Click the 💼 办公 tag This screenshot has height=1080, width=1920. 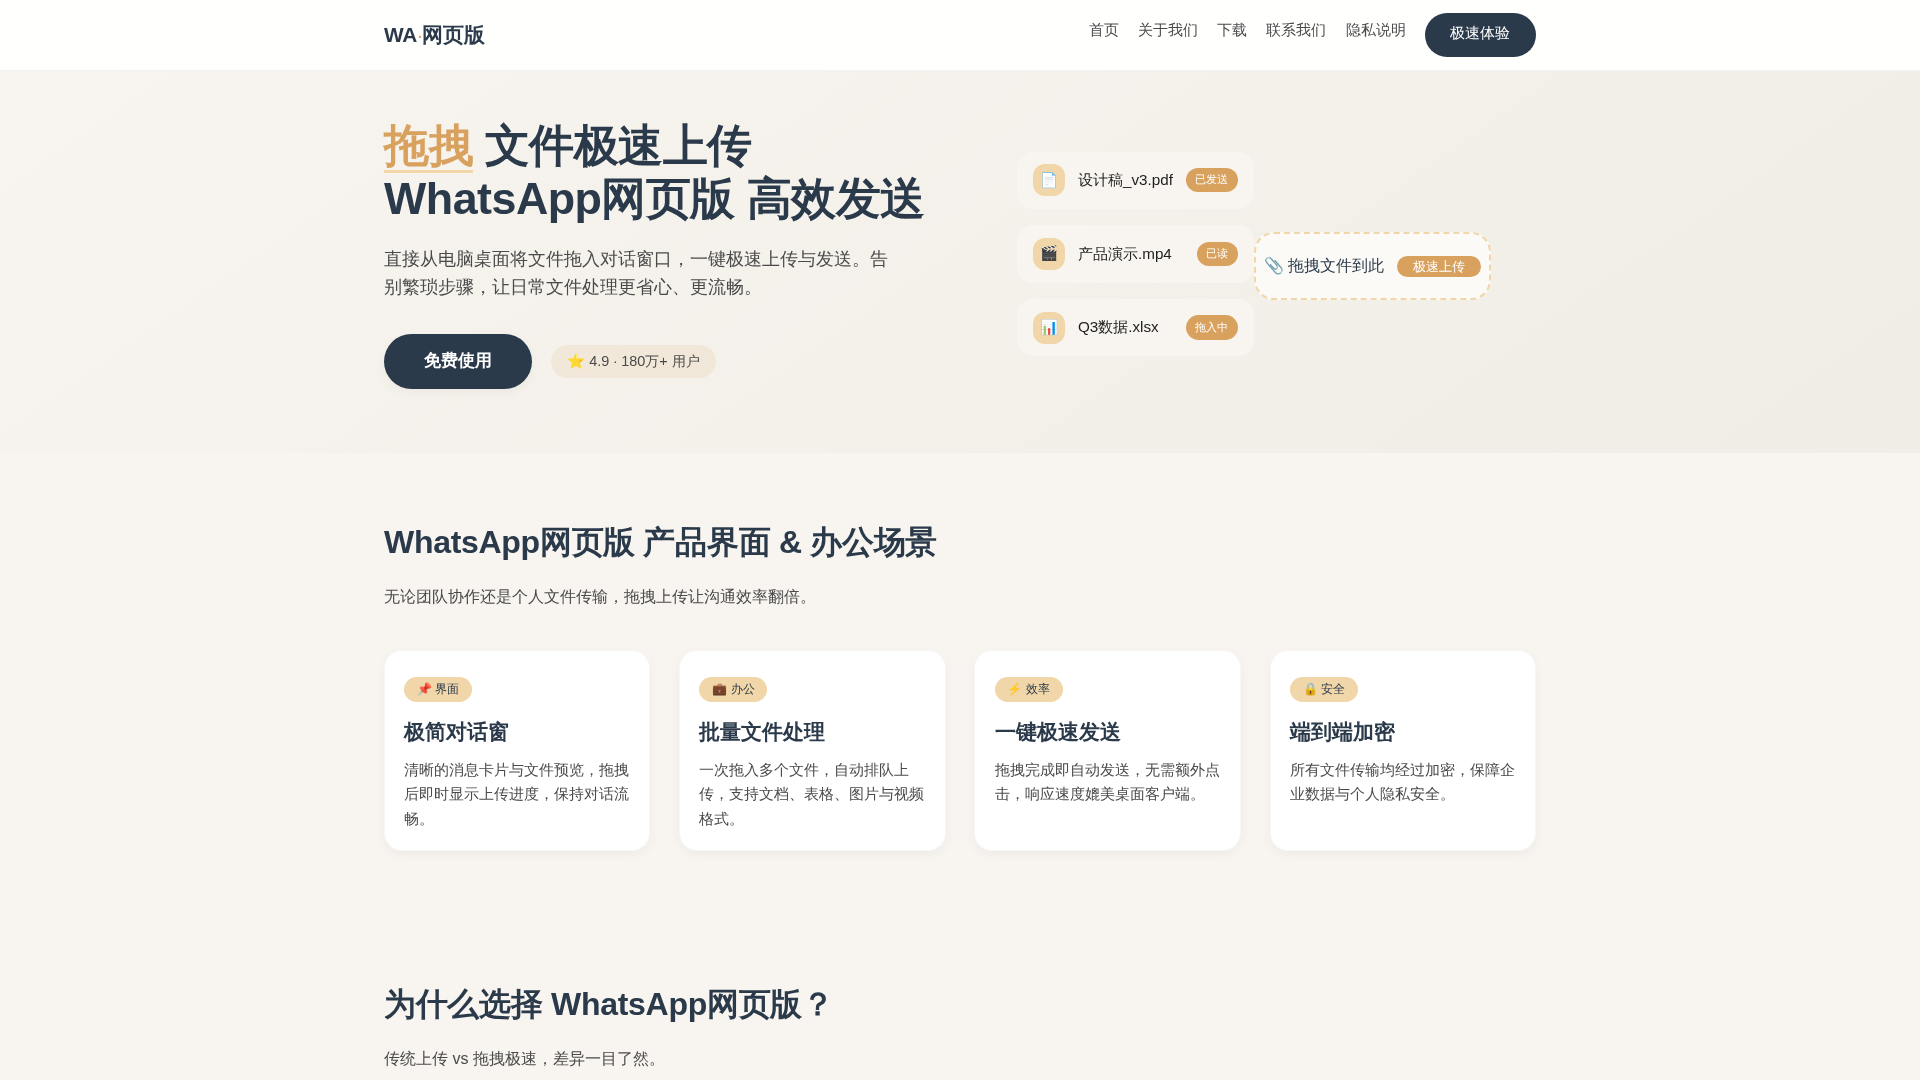click(733, 689)
